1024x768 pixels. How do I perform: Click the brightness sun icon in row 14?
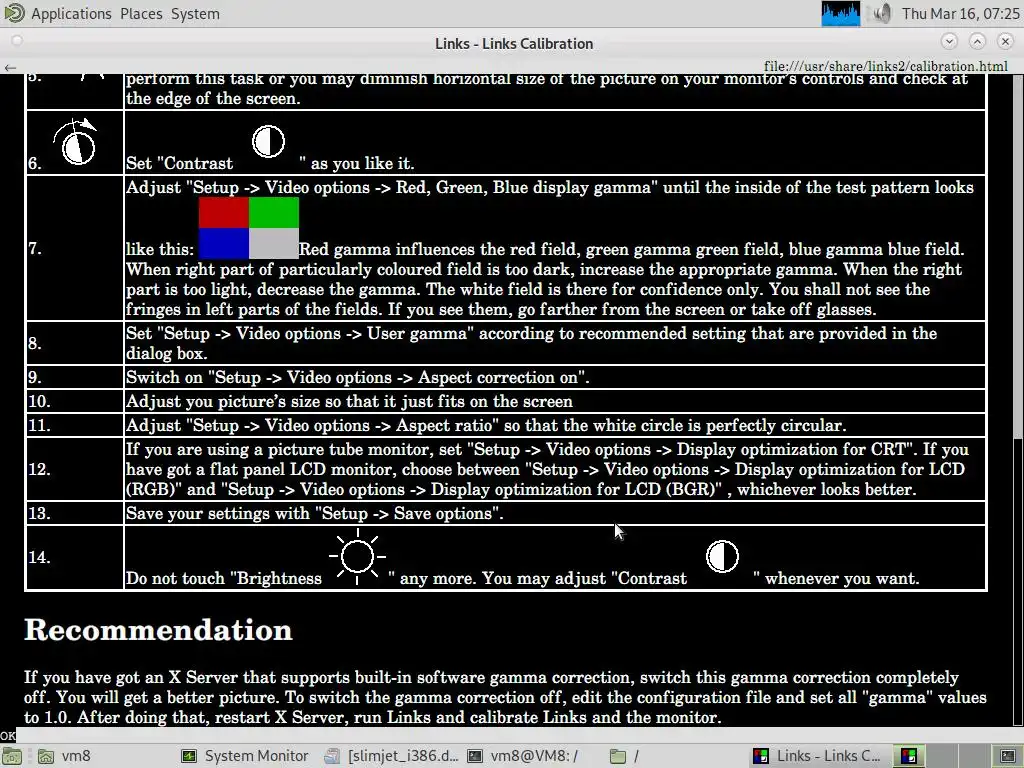357,557
